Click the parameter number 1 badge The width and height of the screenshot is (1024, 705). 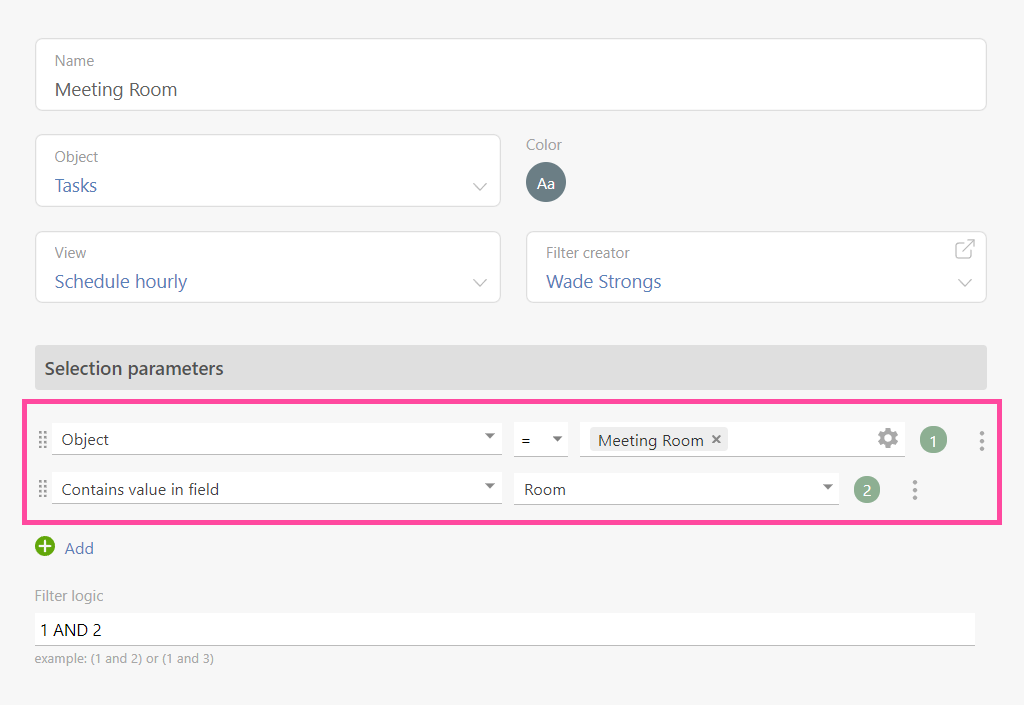coord(933,440)
